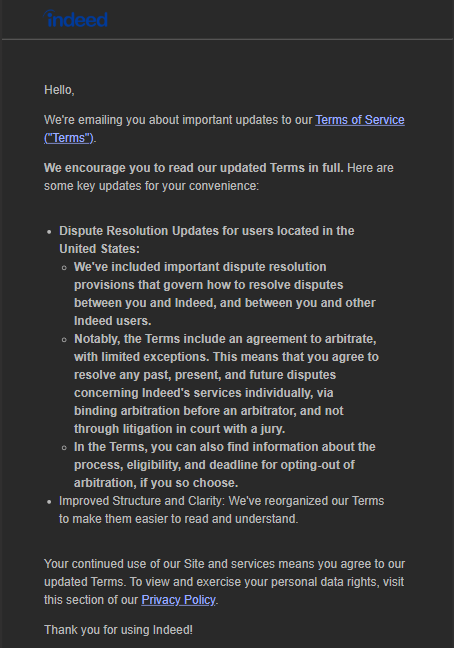Click the bold "We encourage you to read" sentence
Image resolution: width=454 pixels, height=648 pixels.
point(194,168)
